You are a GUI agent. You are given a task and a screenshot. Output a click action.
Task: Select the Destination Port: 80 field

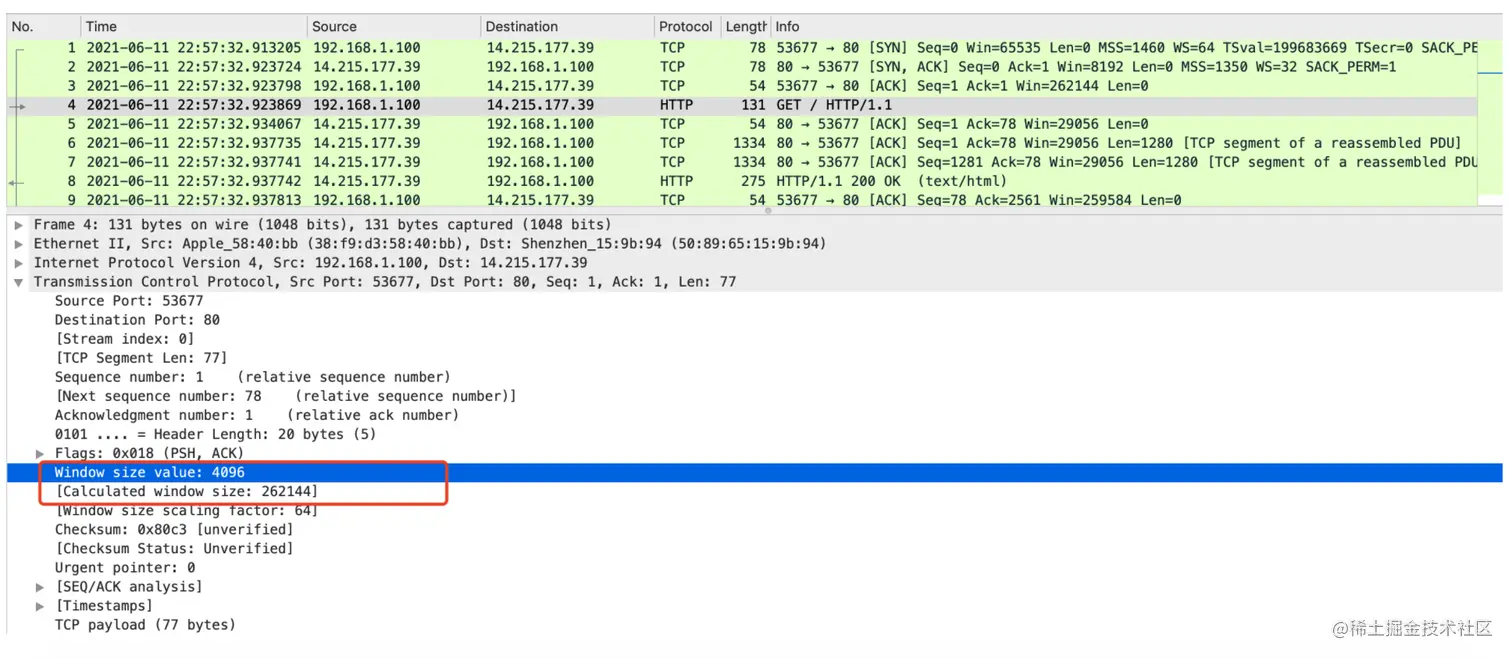tap(137, 320)
